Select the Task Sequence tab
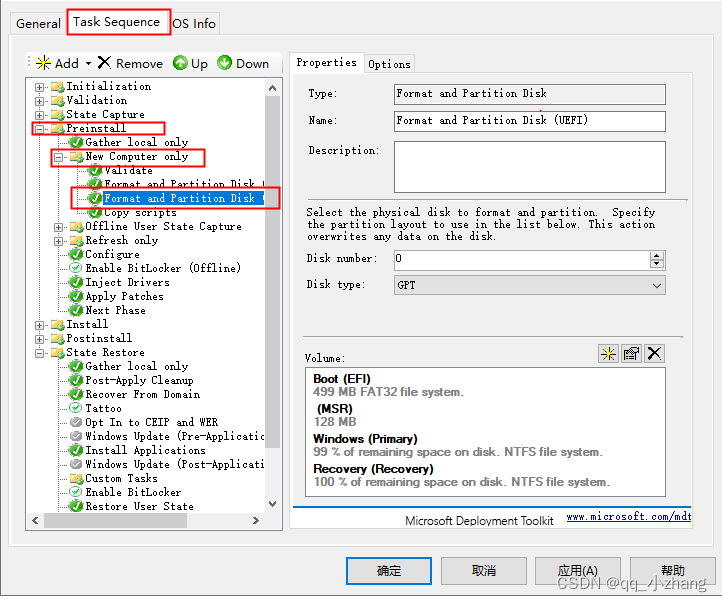Image resolution: width=722 pixels, height=602 pixels. (117, 22)
